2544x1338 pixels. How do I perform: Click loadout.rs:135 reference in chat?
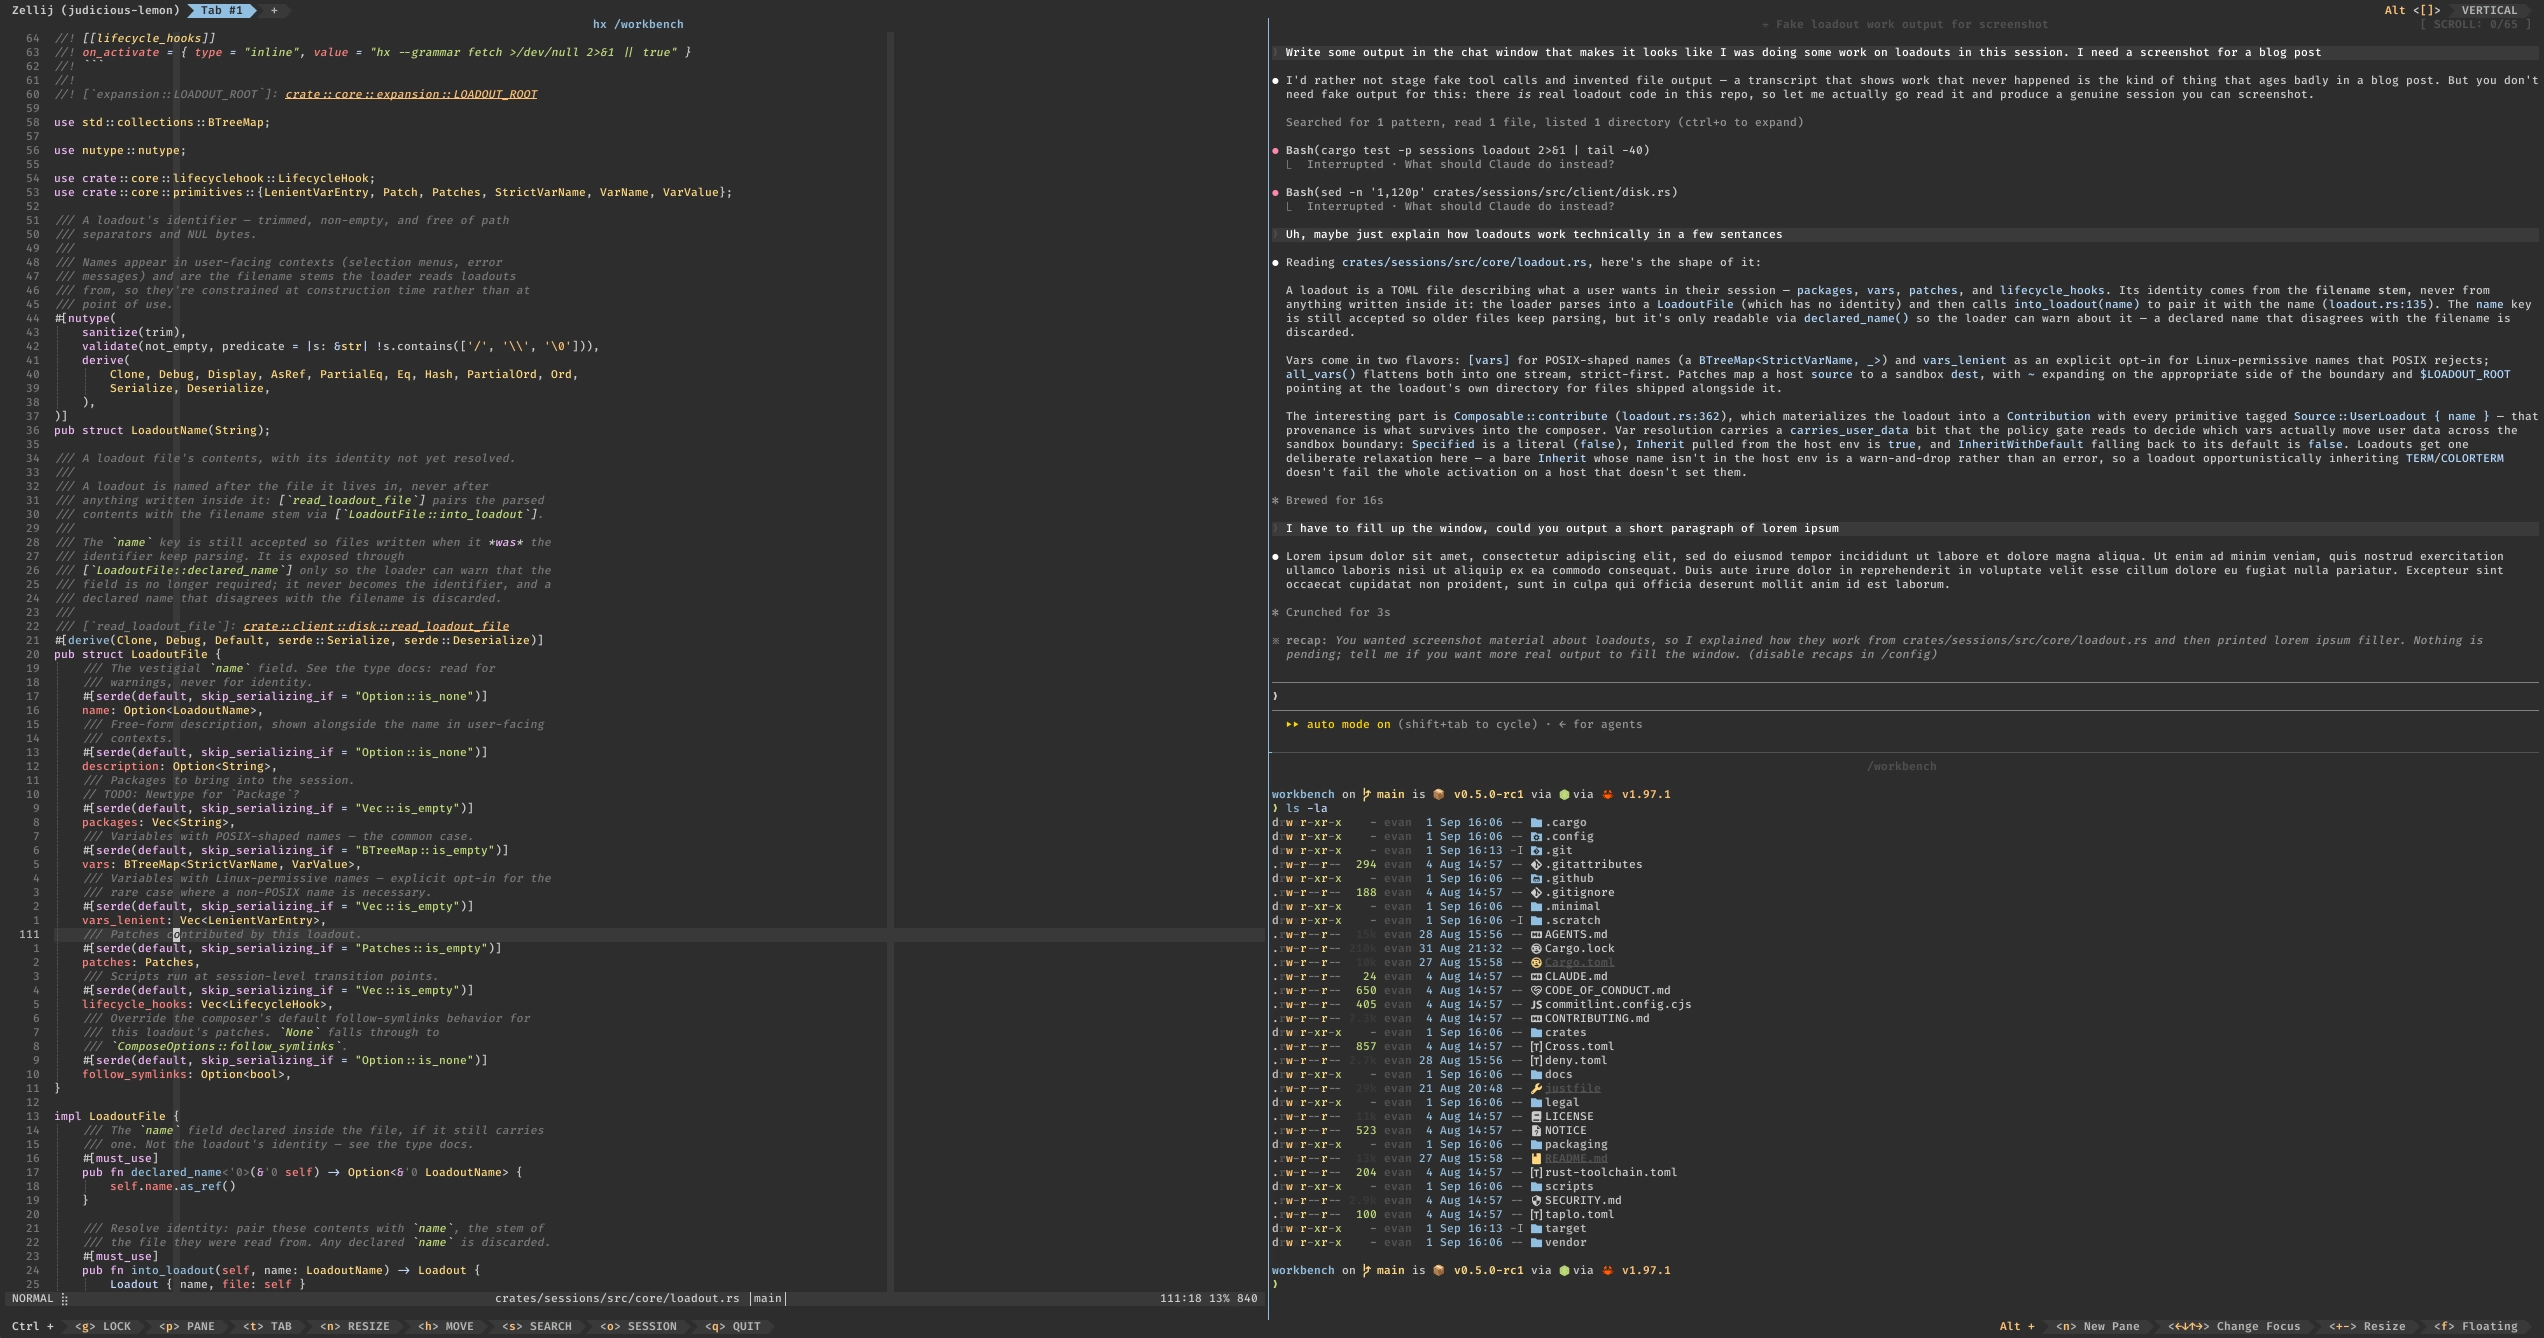click(2376, 305)
